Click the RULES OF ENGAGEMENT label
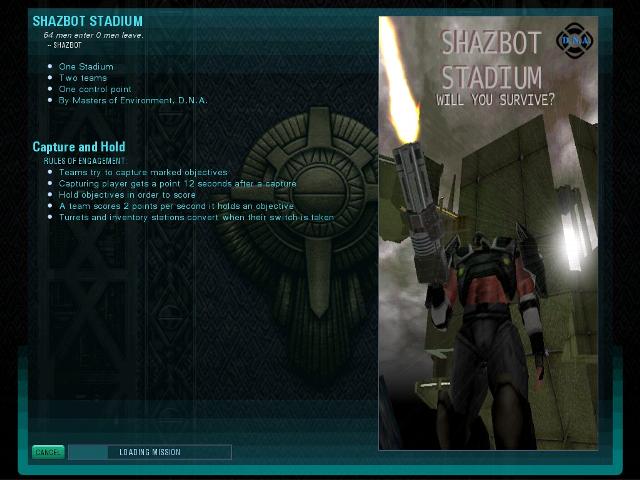The width and height of the screenshot is (640, 480). [85, 161]
